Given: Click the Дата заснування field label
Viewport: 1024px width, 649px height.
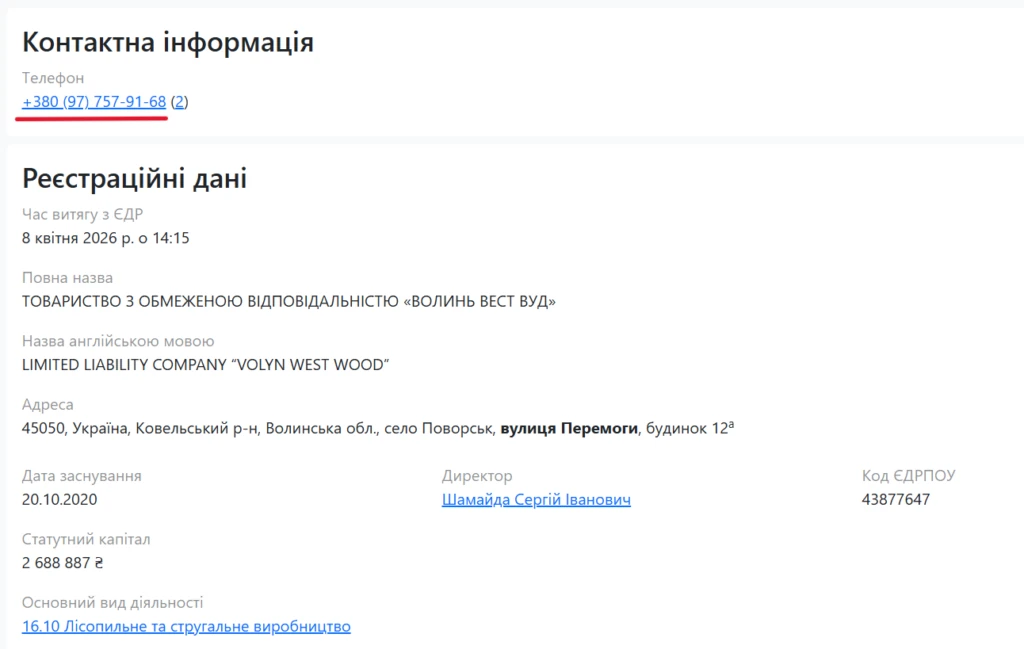Looking at the screenshot, I should coord(81,475).
